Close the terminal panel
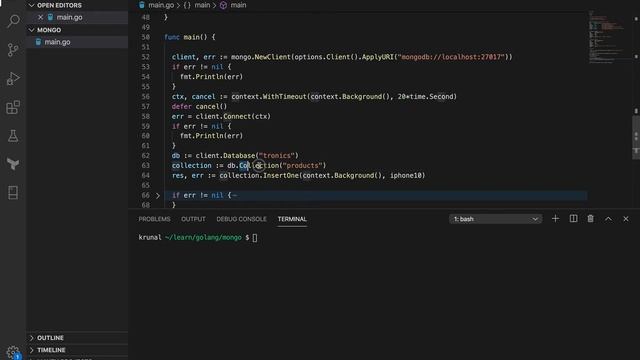The image size is (640, 360). (x=626, y=219)
